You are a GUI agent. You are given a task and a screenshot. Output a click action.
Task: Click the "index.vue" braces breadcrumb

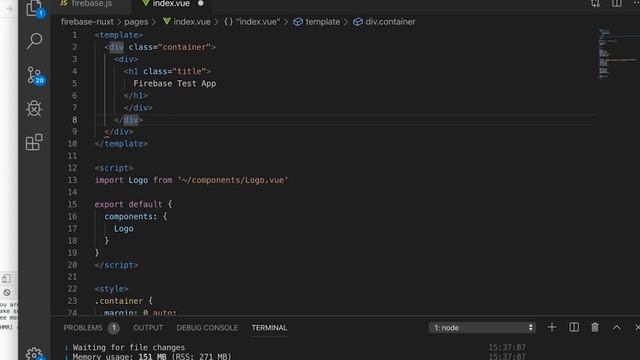click(252, 22)
